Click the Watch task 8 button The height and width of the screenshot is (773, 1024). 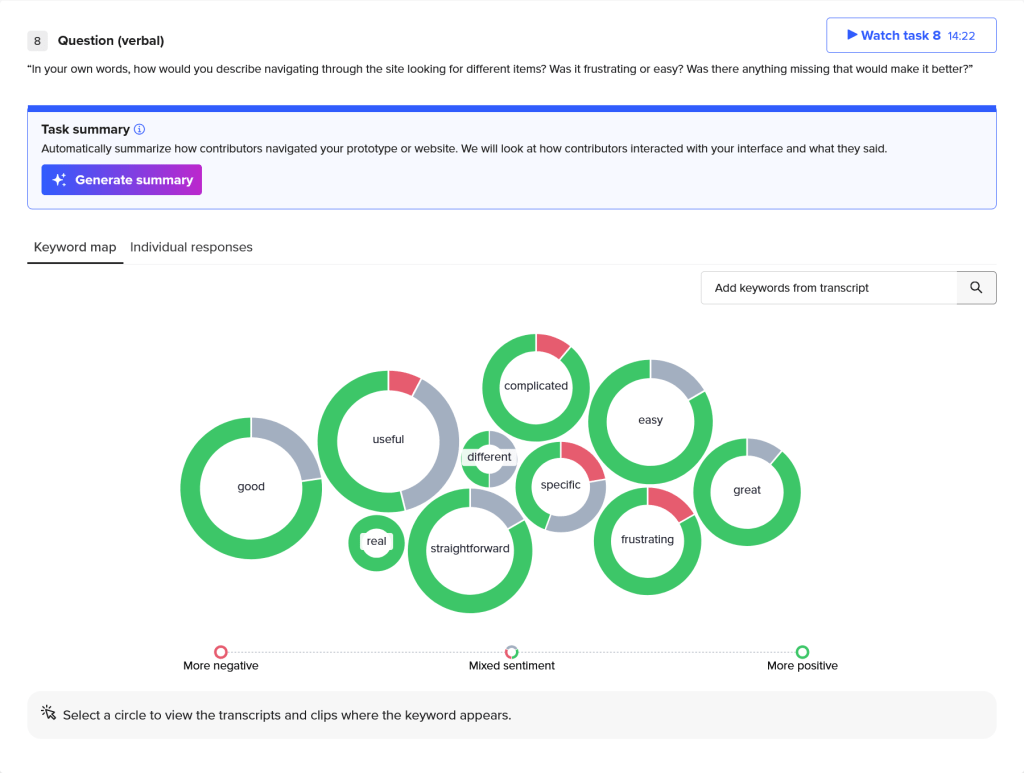[x=910, y=35]
